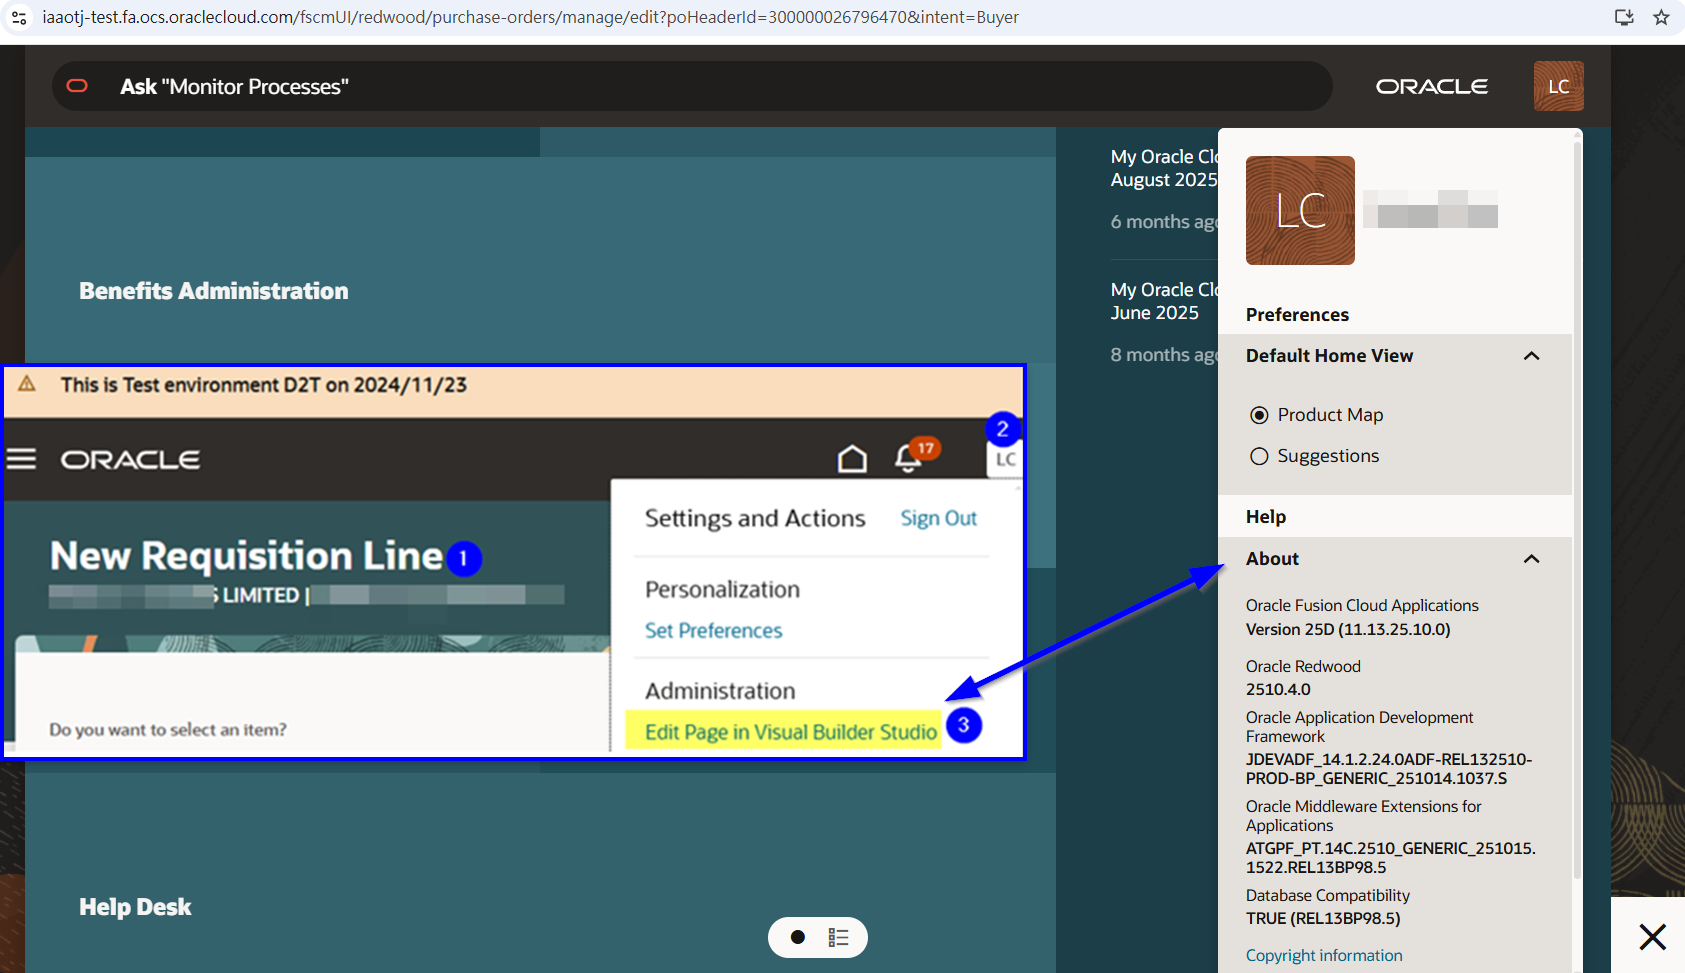This screenshot has height=973, width=1685.
Task: Open the Copyright information link
Action: pyautogui.click(x=1324, y=955)
